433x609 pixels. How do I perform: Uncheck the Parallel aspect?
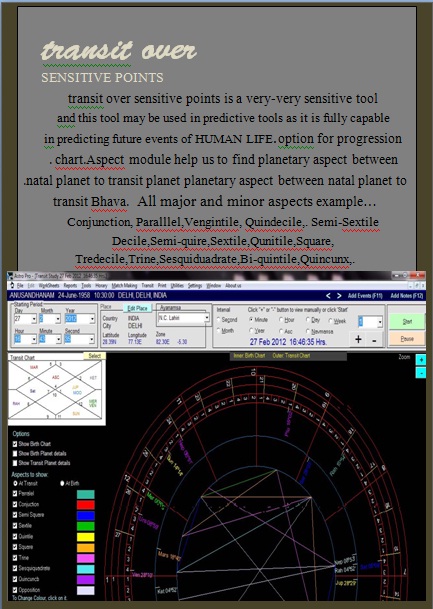pos(15,493)
